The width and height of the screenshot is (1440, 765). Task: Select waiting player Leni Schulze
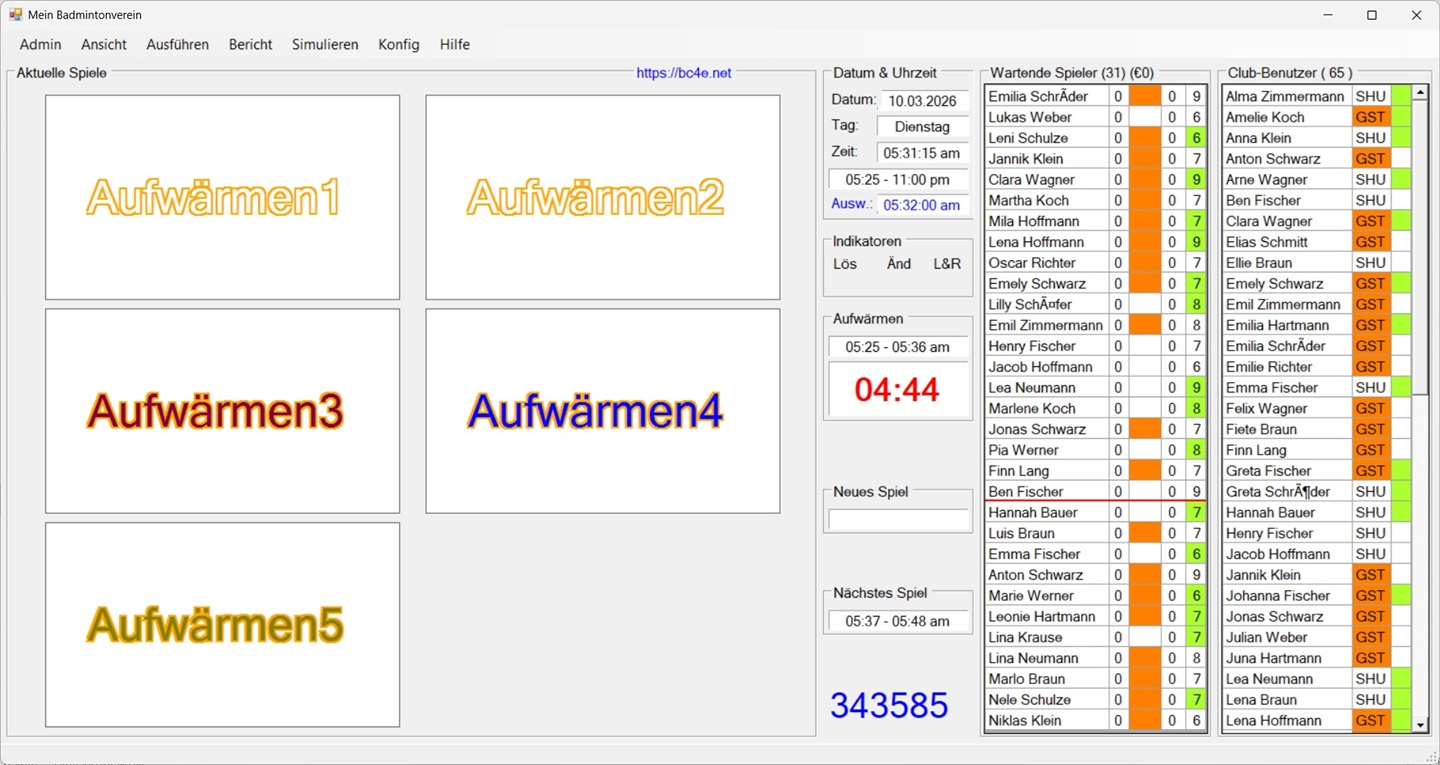[x=1047, y=138]
